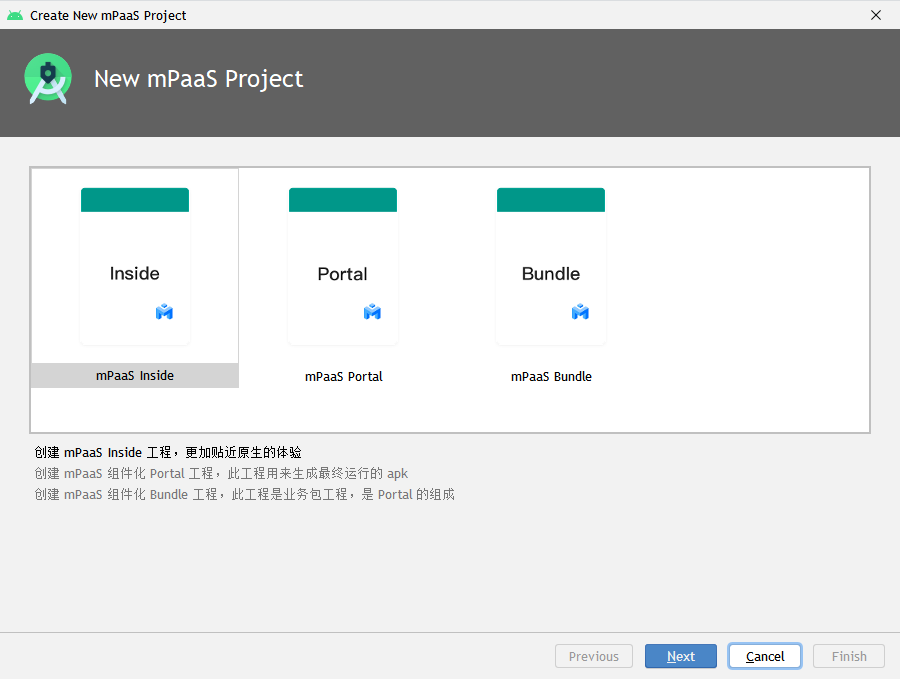Select the Inside project template thumbnail
This screenshot has width=900, height=679.
135,266
